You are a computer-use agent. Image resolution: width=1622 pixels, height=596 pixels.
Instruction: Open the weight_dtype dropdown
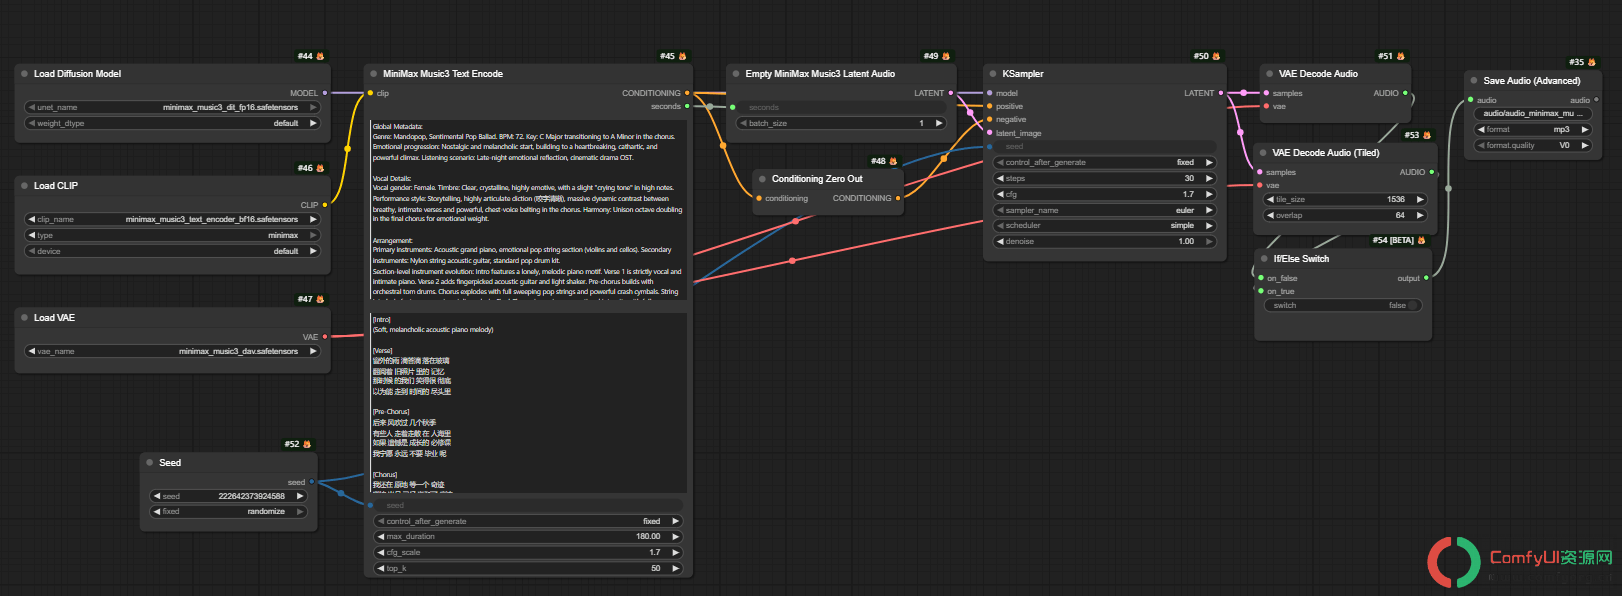(x=173, y=123)
